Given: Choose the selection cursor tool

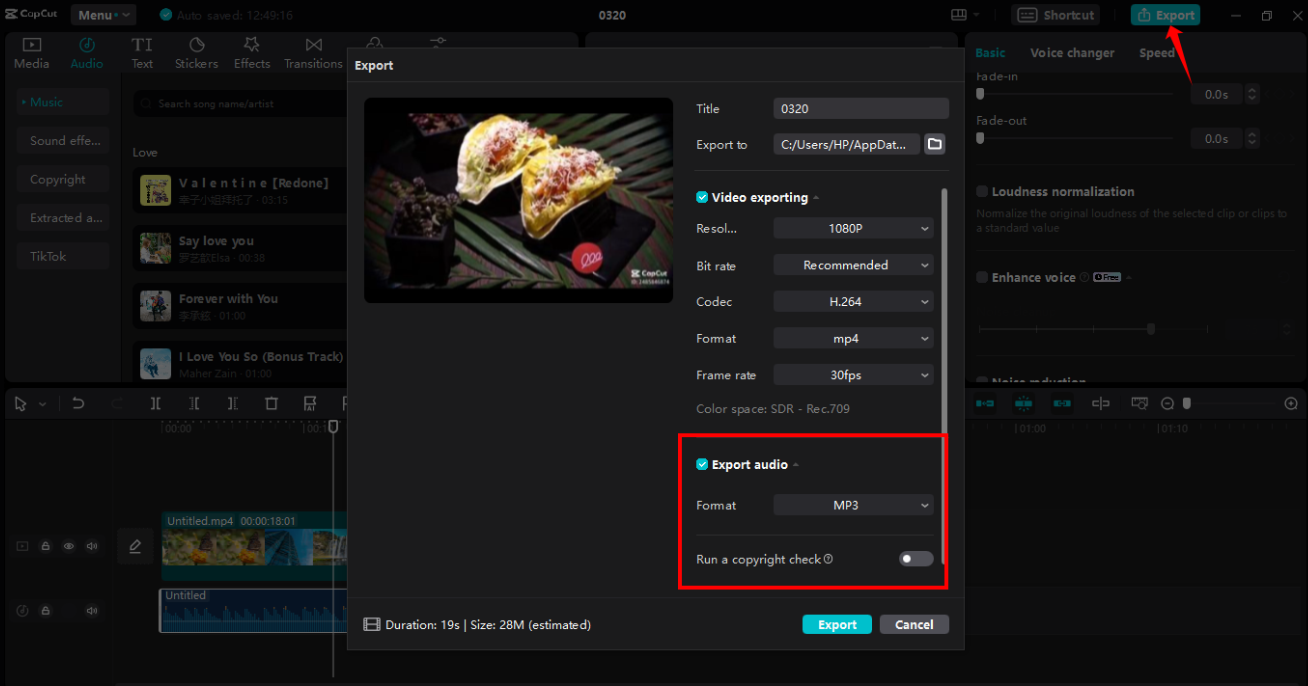Looking at the screenshot, I should [21, 404].
